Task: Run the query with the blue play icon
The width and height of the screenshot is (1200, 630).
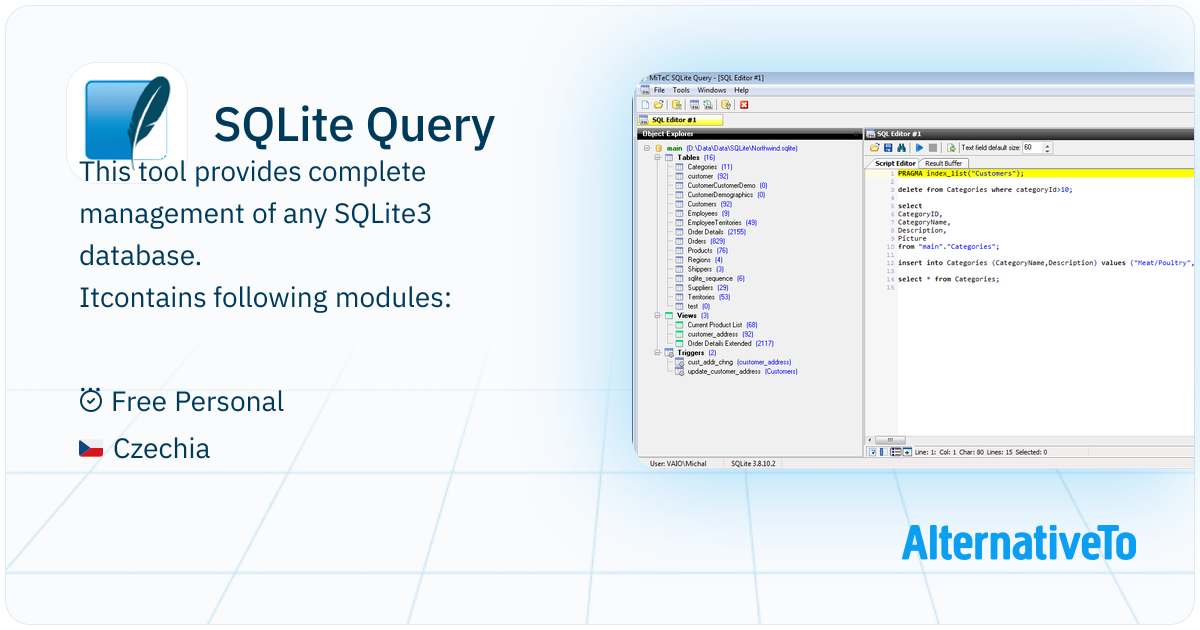Action: tap(919, 148)
